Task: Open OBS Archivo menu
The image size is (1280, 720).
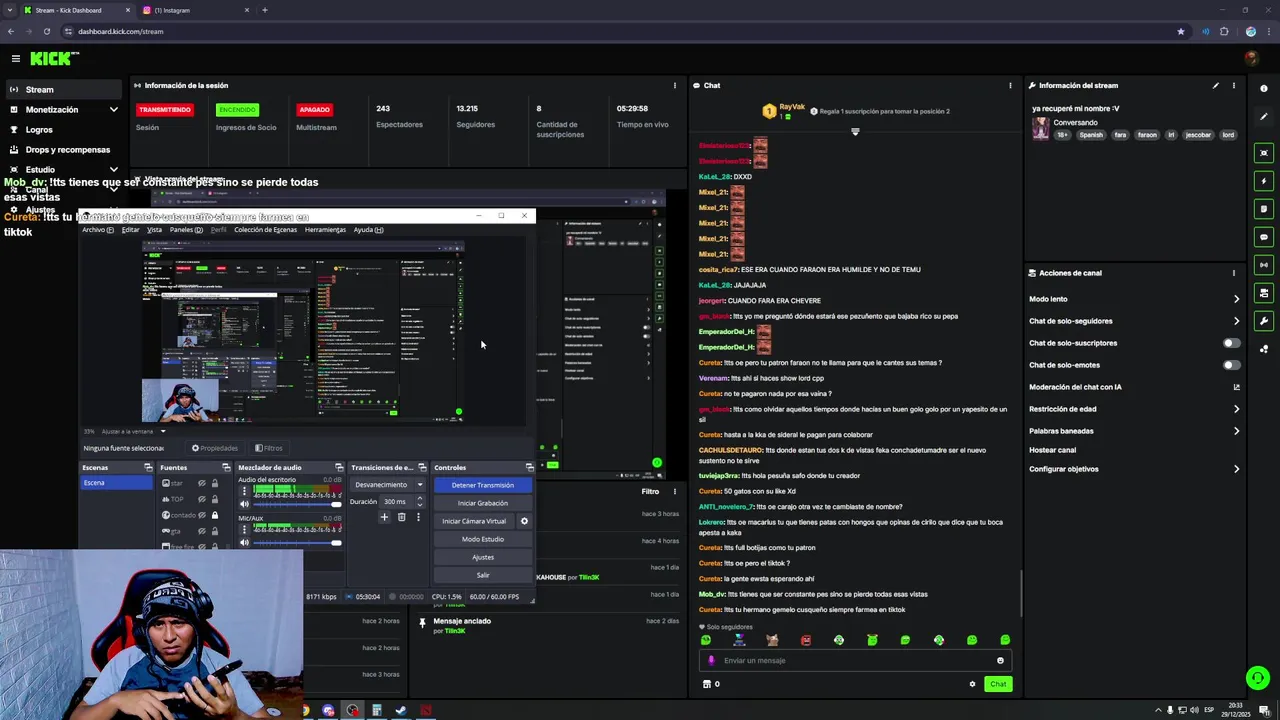Action: click(97, 230)
